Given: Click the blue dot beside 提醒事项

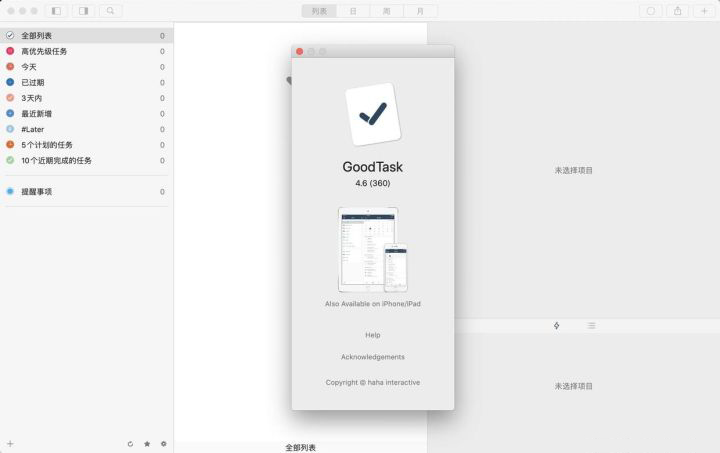Looking at the screenshot, I should pos(10,191).
